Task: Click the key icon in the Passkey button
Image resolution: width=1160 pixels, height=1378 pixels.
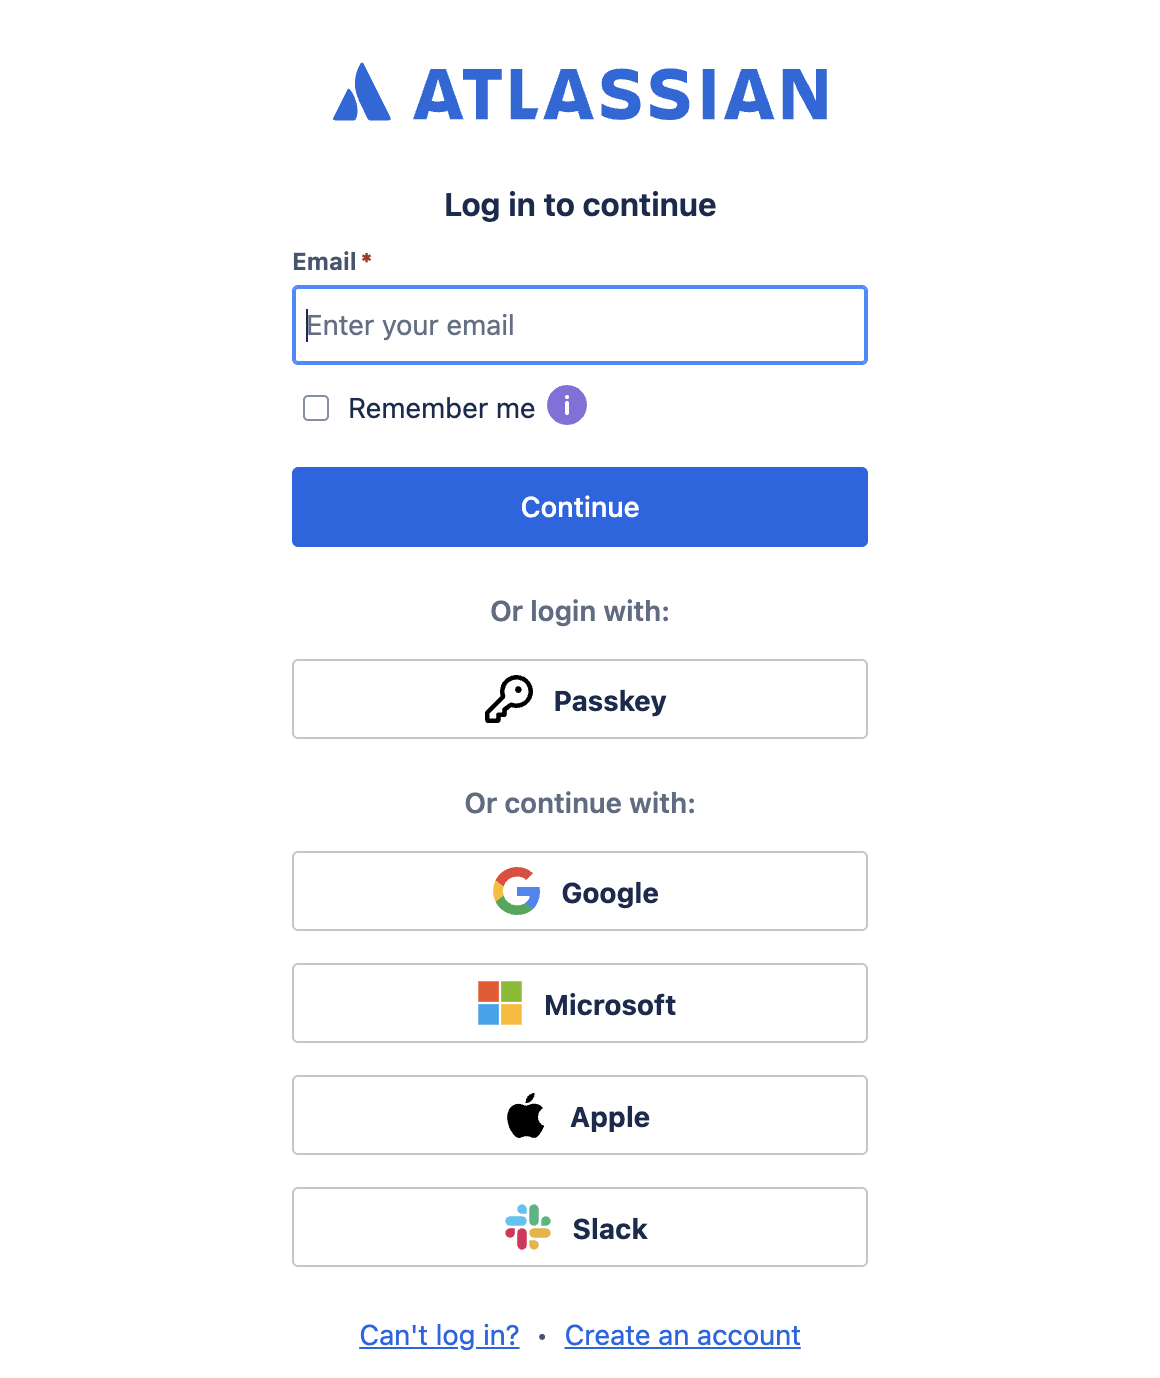Action: [x=509, y=699]
